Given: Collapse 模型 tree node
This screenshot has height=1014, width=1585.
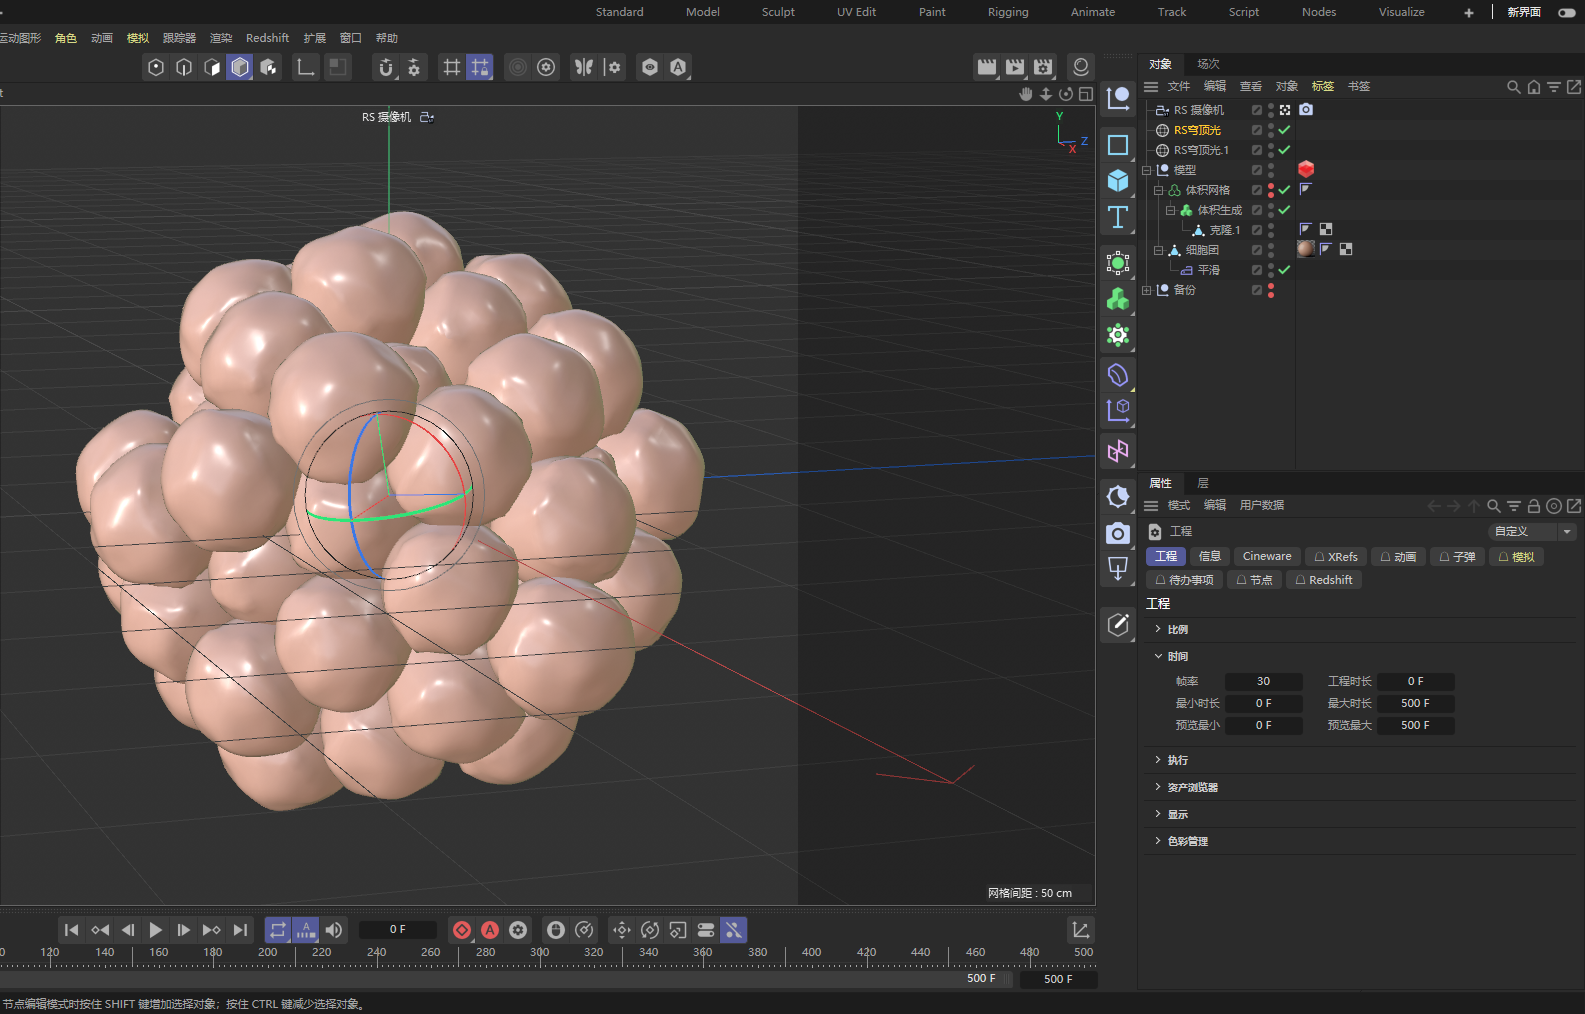Looking at the screenshot, I should coord(1147,170).
